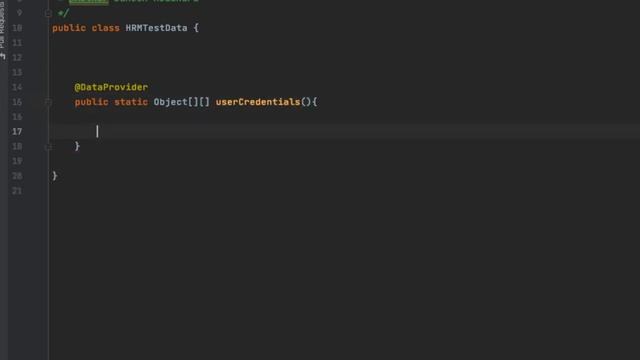The width and height of the screenshot is (640, 360).
Task: Click the userCredentials method name
Action: [258, 102]
